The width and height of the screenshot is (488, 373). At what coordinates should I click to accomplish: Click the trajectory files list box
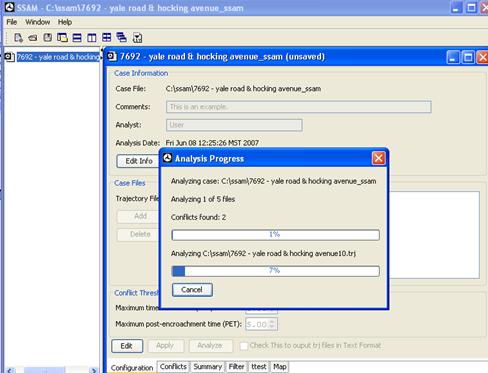[434, 235]
